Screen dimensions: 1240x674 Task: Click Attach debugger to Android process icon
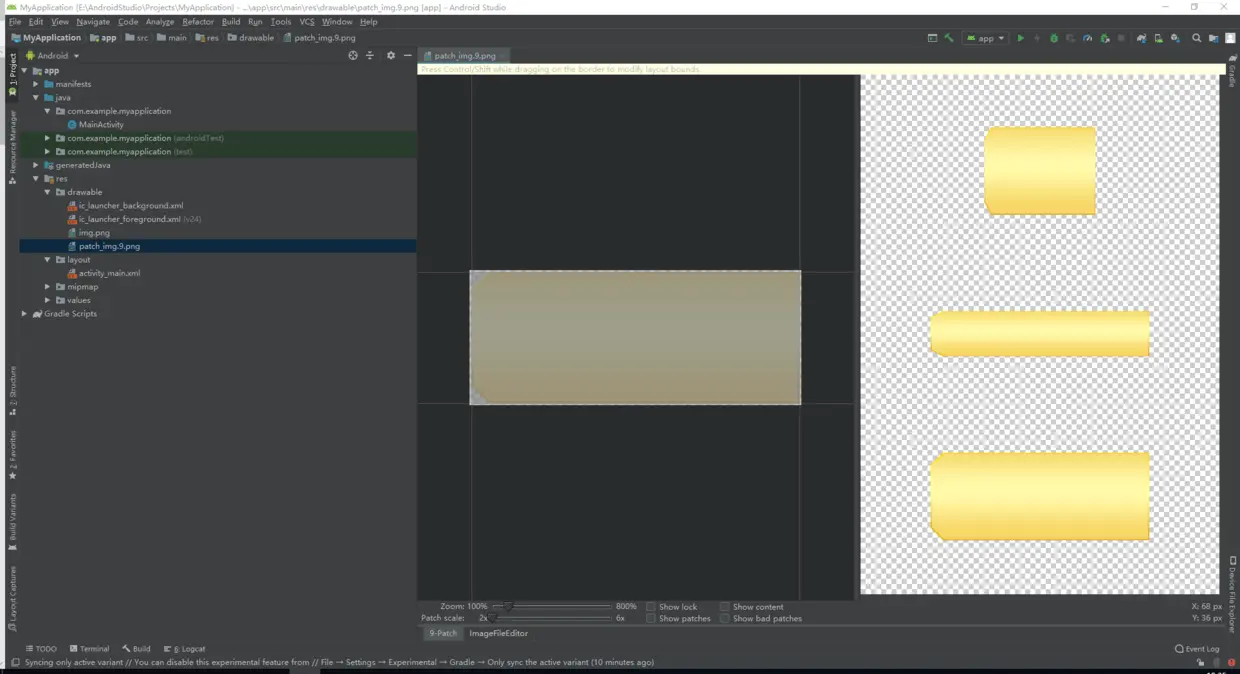coord(1105,38)
